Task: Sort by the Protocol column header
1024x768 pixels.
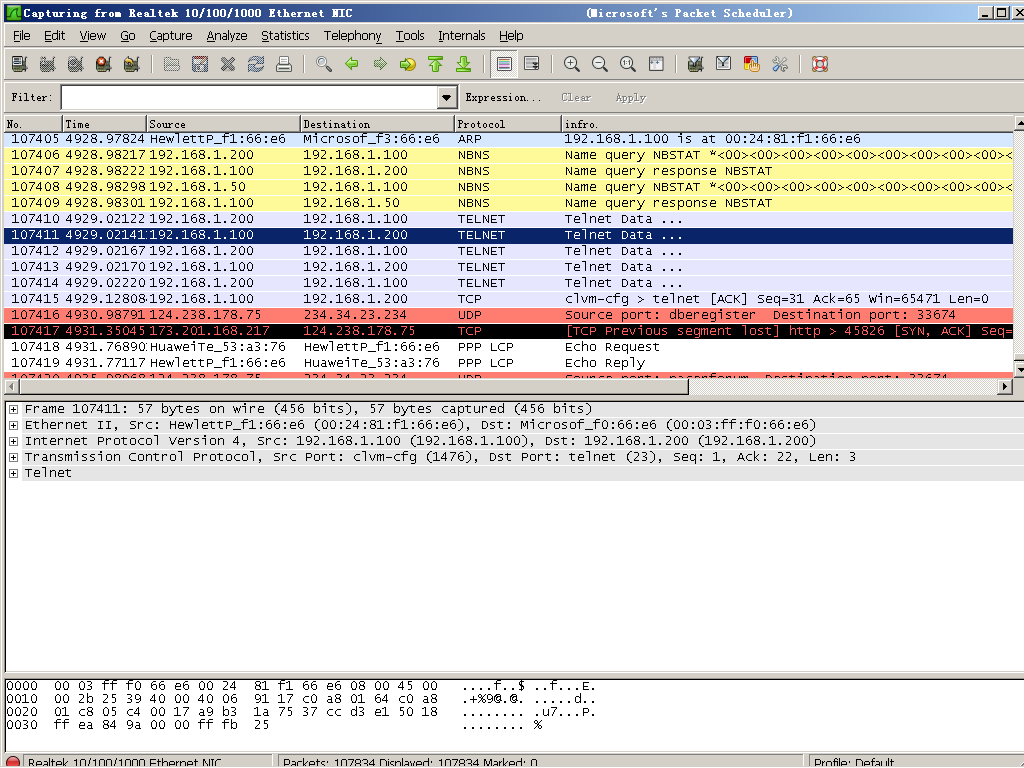Action: coord(507,124)
